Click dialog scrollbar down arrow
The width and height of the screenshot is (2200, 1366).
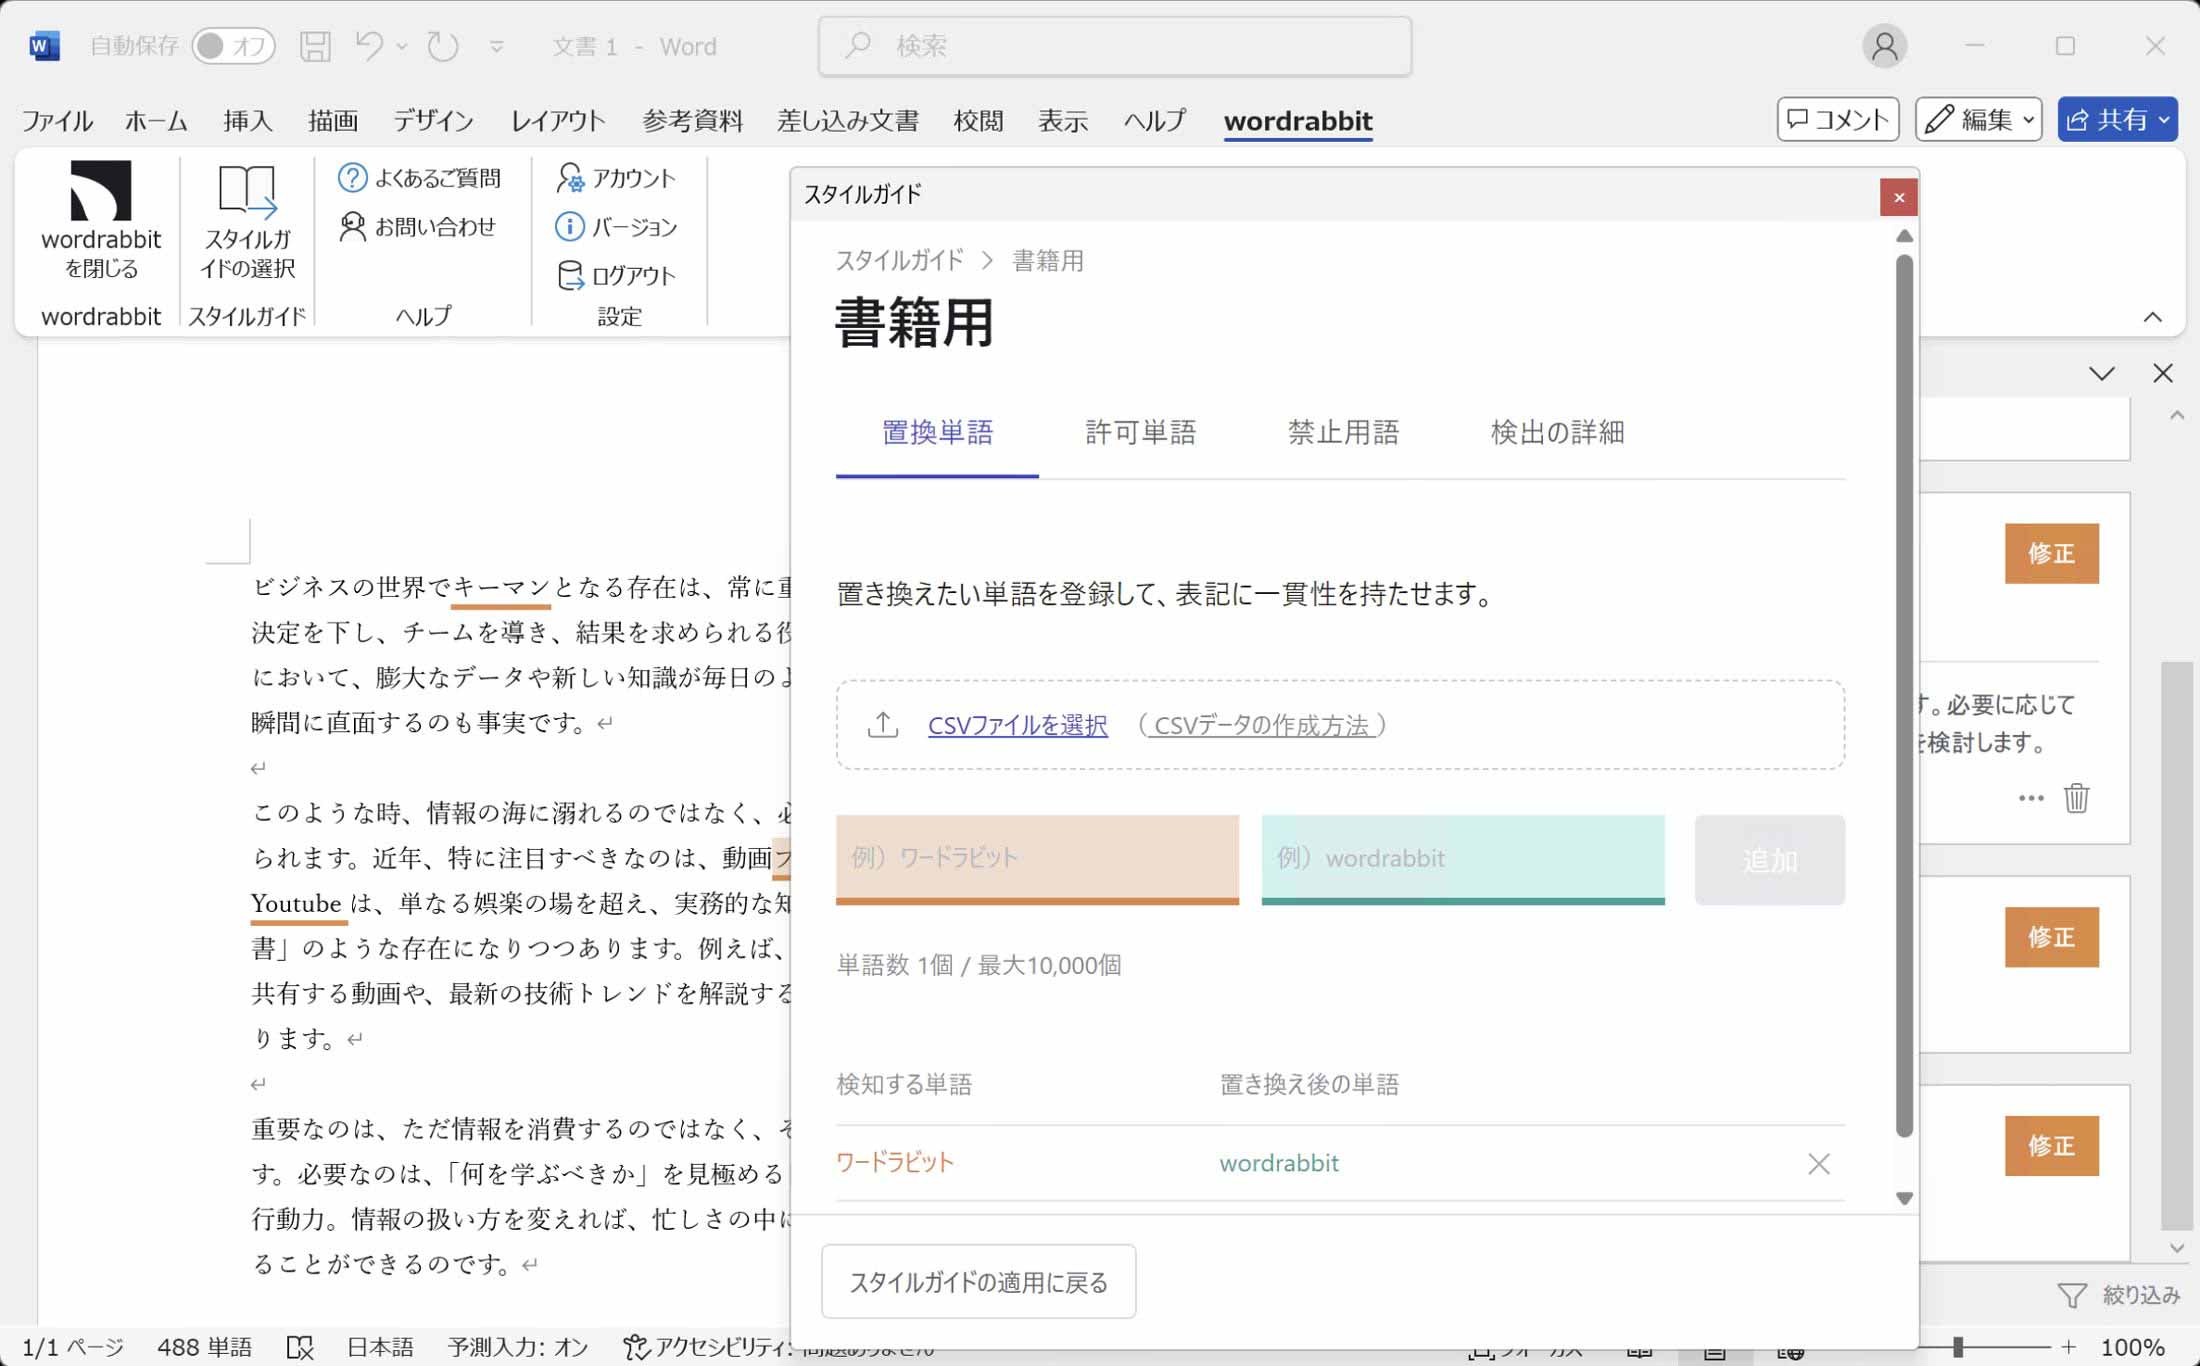[1905, 1198]
